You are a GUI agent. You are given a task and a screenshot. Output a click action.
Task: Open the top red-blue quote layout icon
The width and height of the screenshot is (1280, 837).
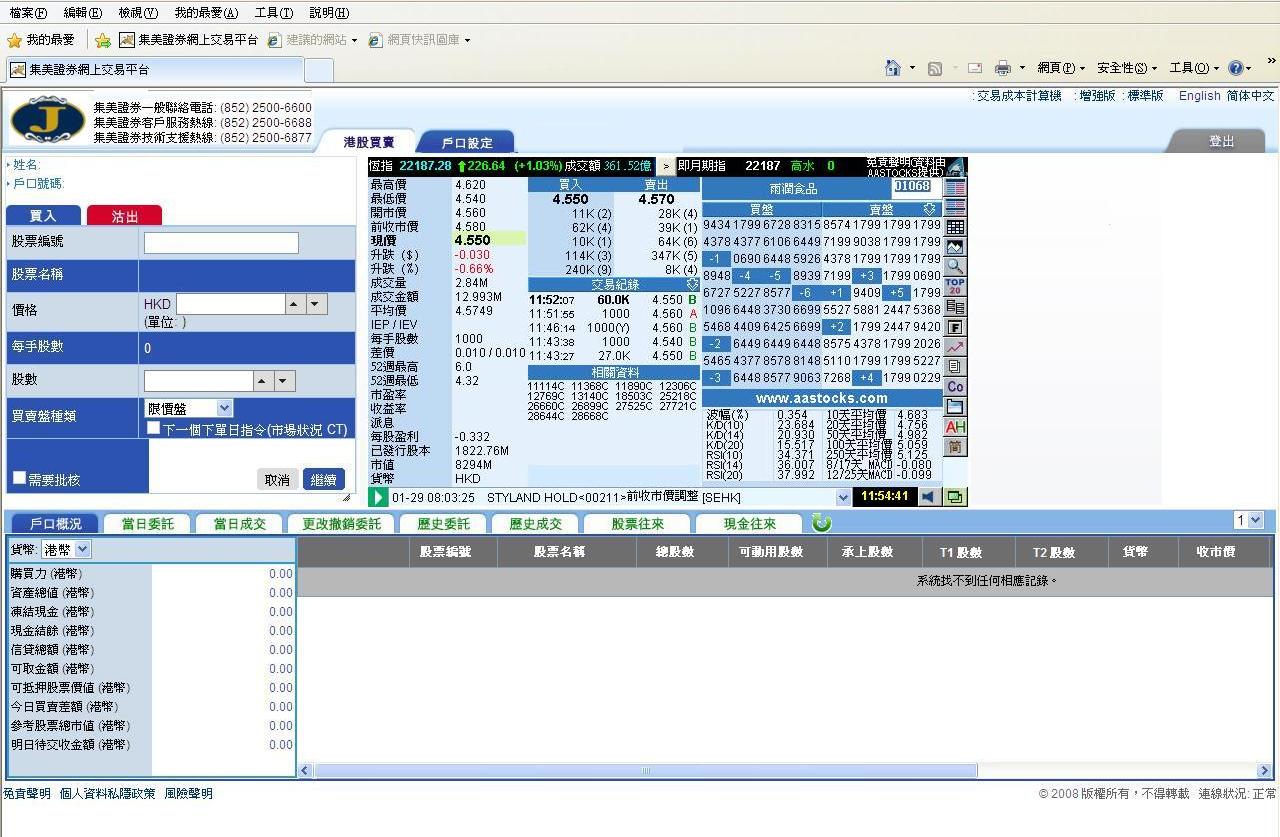coord(955,187)
